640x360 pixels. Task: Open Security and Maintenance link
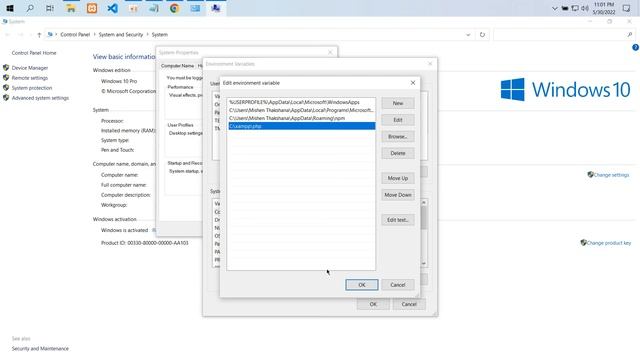point(40,349)
